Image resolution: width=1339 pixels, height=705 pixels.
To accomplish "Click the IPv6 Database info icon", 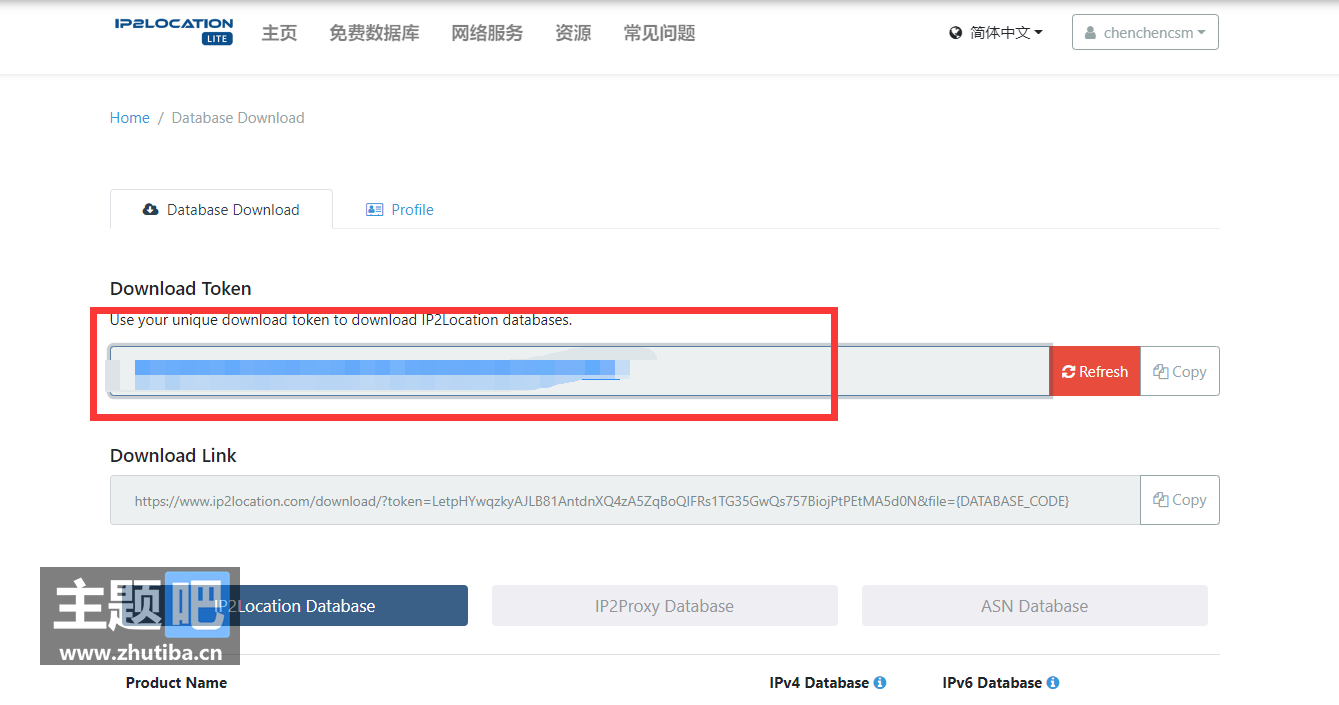I will tap(1053, 683).
